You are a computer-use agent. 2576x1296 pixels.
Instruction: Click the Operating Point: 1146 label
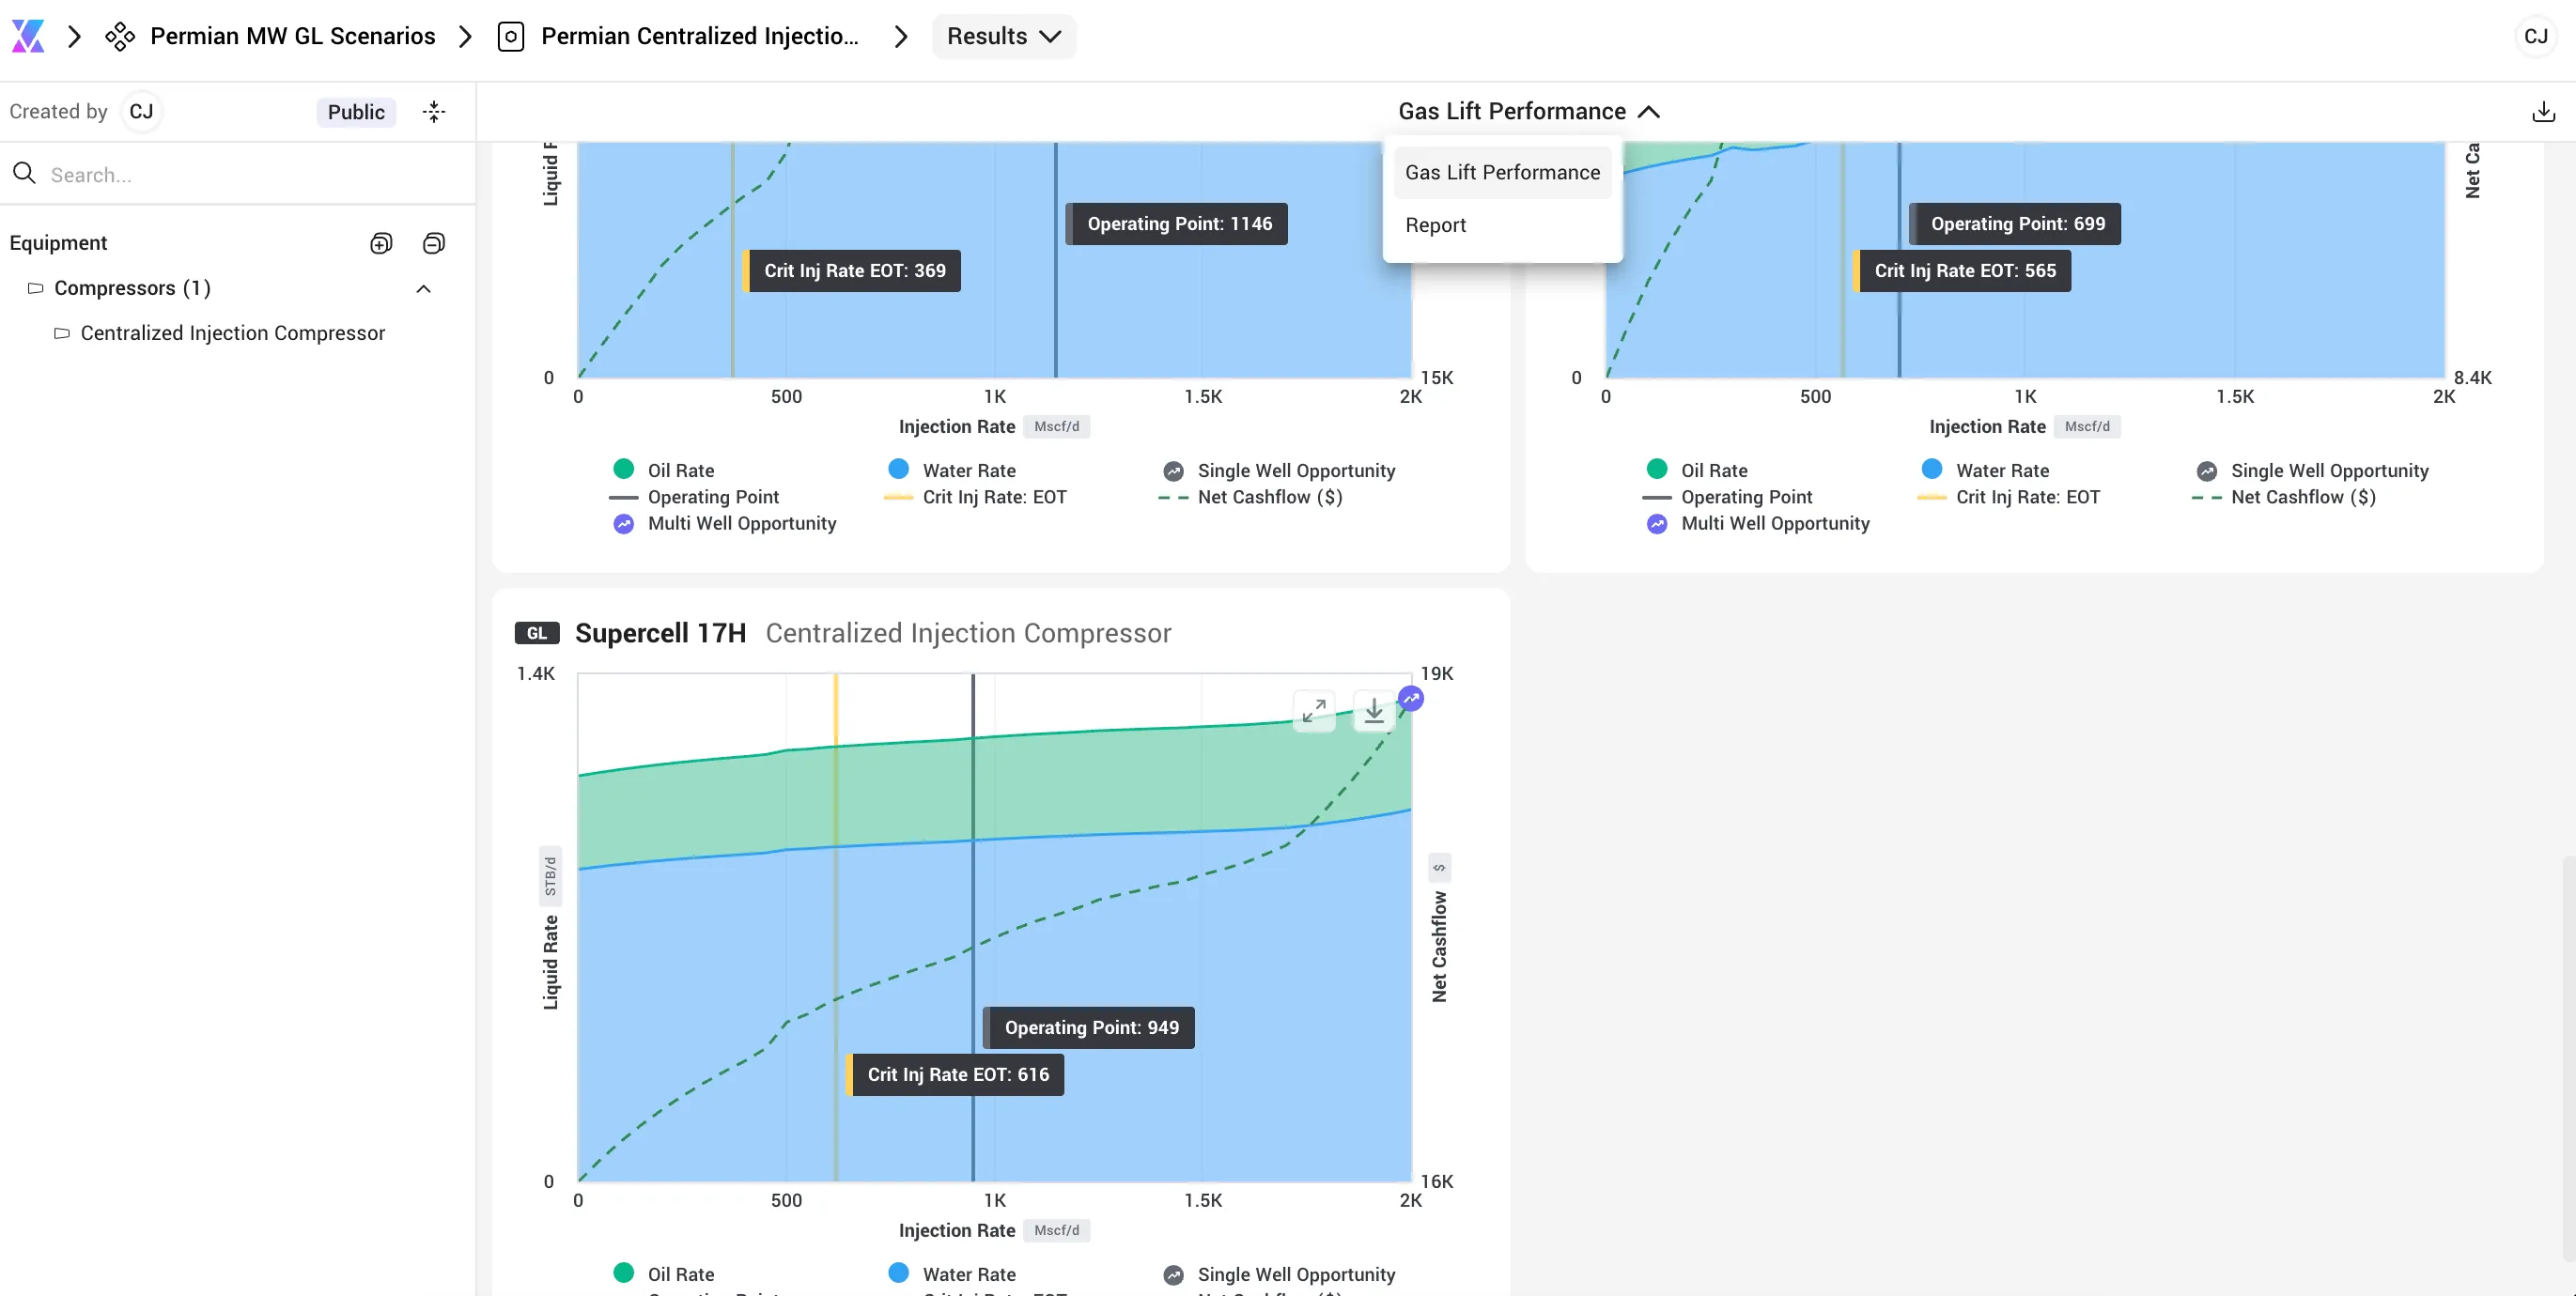coord(1177,224)
